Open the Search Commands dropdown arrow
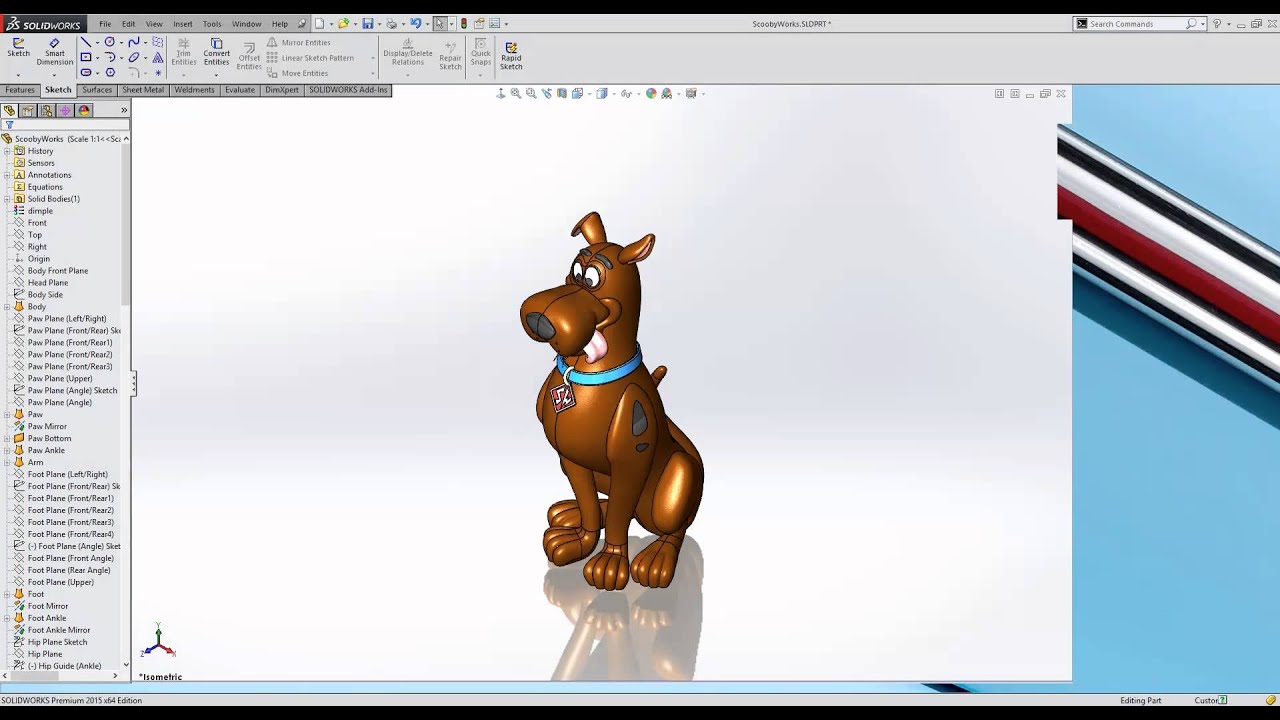 1202,23
